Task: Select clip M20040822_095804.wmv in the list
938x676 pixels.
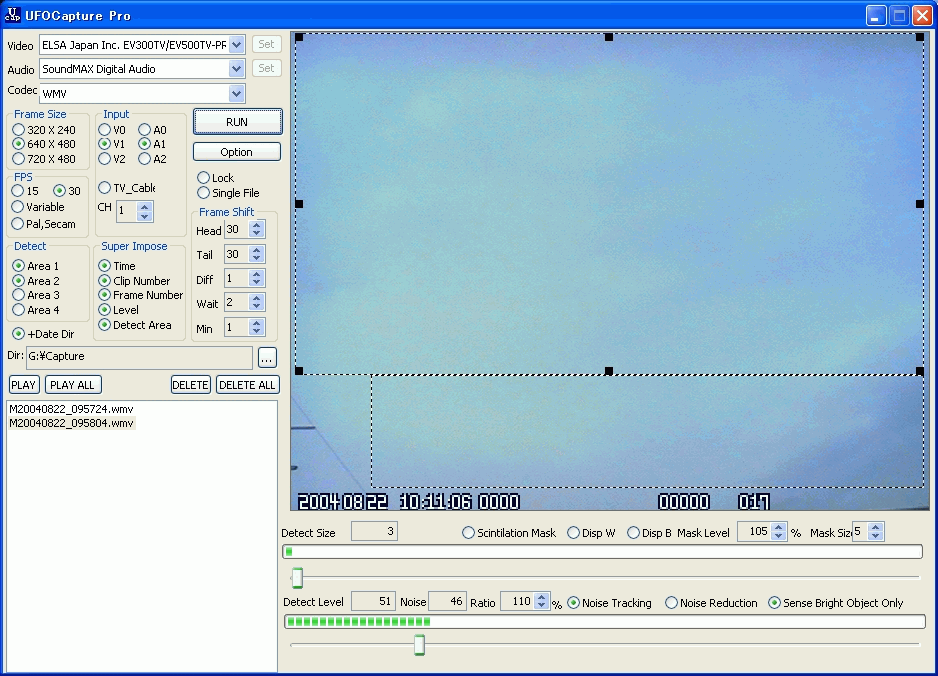Action: [70, 423]
